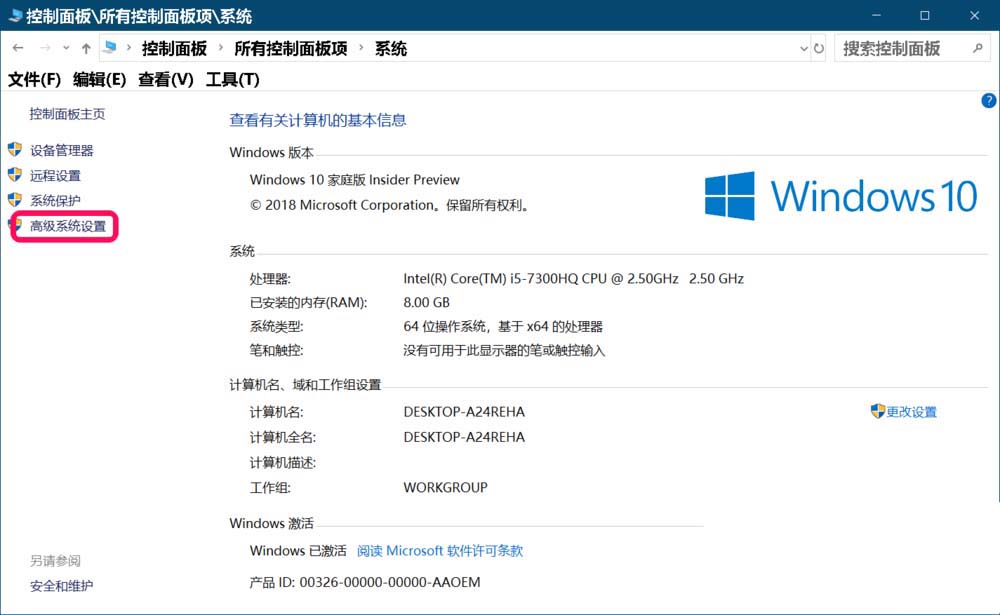Click 没有可用于此显示器的笔或触控输入 text
1000x615 pixels.
(504, 351)
